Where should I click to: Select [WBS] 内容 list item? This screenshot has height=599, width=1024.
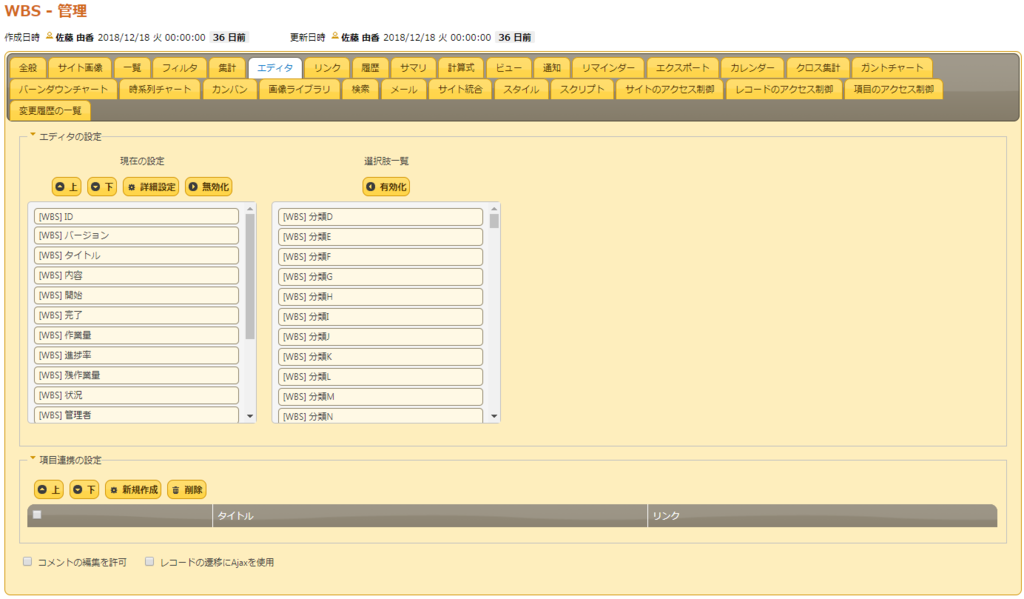pos(136,276)
